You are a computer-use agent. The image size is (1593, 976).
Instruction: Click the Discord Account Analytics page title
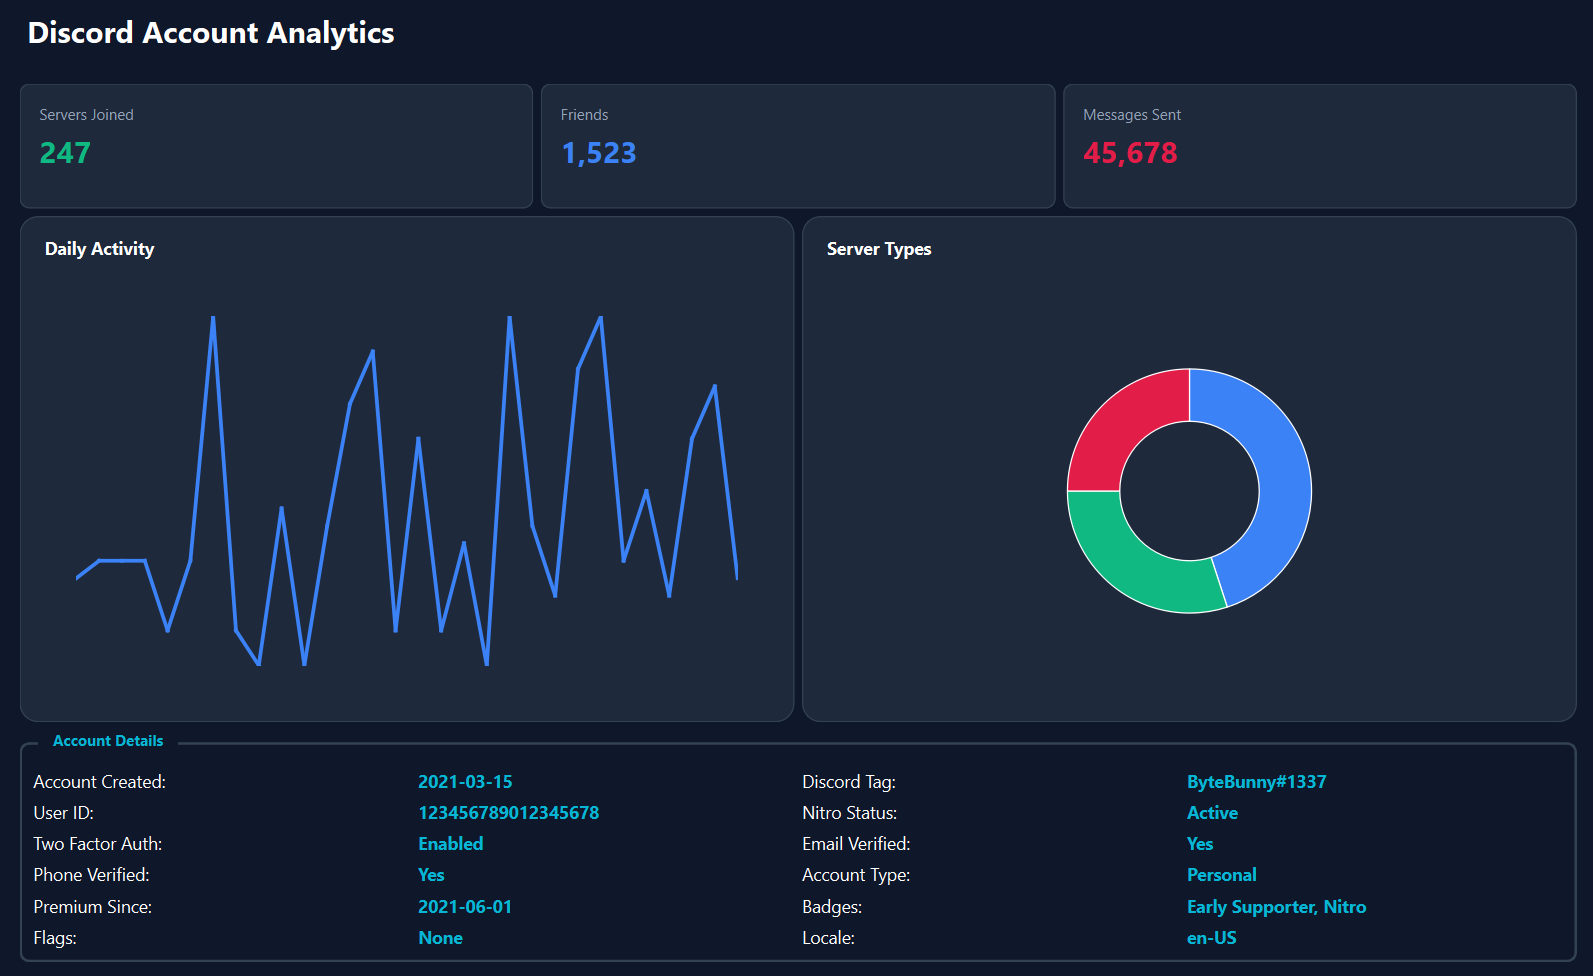(211, 33)
